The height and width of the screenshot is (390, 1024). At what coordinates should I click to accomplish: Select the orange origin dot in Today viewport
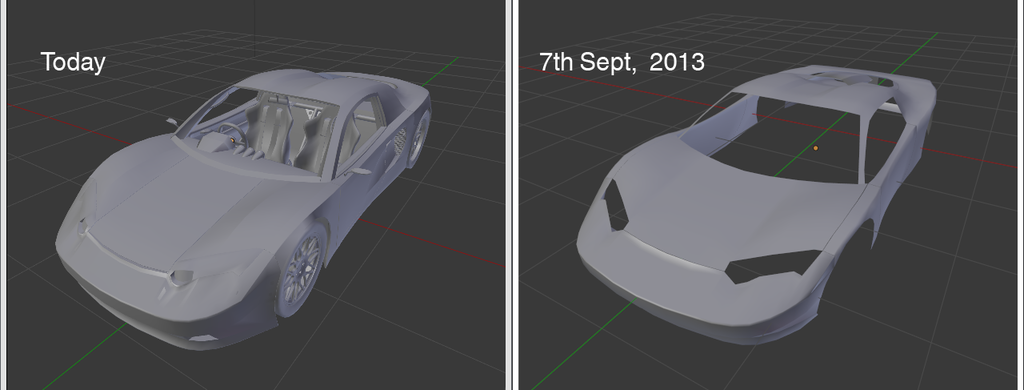point(232,140)
